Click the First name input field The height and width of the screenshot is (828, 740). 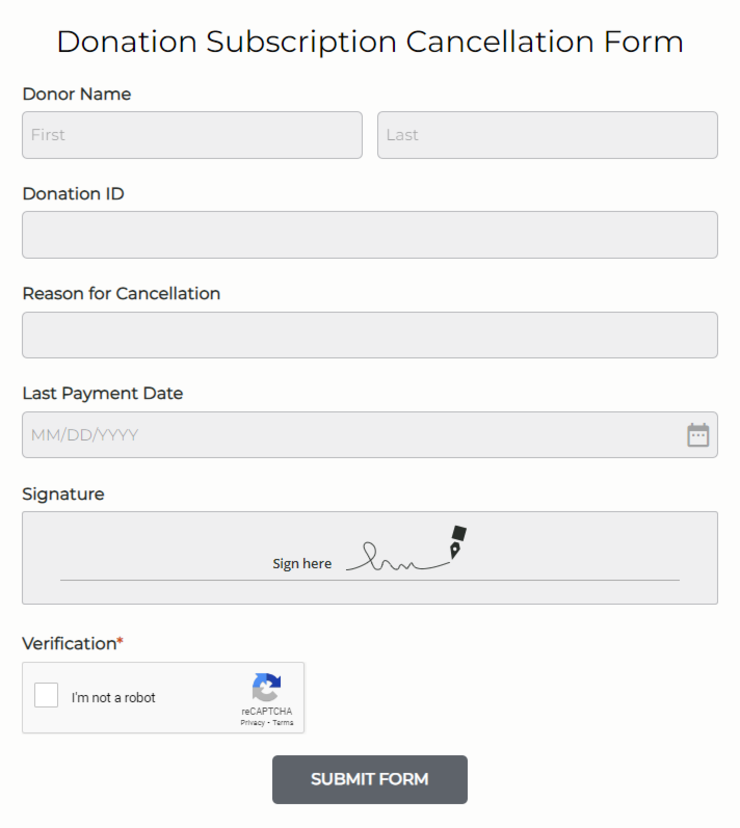pos(192,135)
